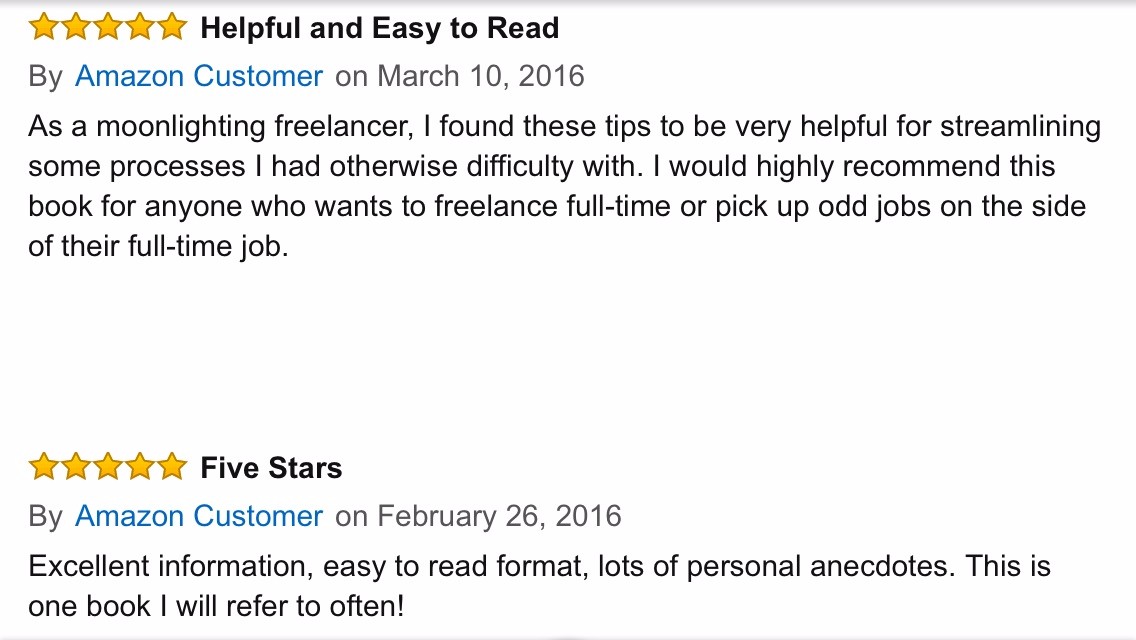
Task: Click the middle star of the Five Stars rating
Action: click(108, 467)
